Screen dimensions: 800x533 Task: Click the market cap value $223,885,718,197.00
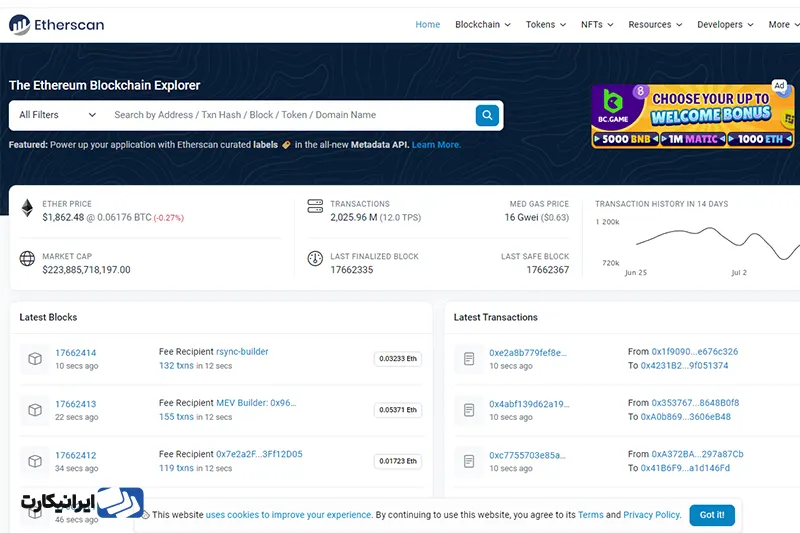click(86, 270)
